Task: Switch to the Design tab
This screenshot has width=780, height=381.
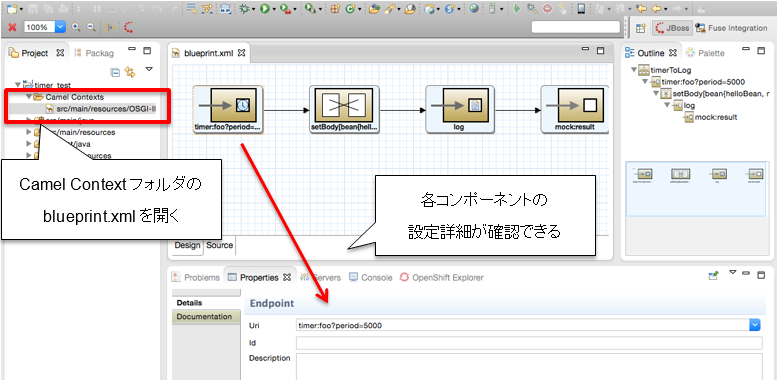Action: click(188, 245)
